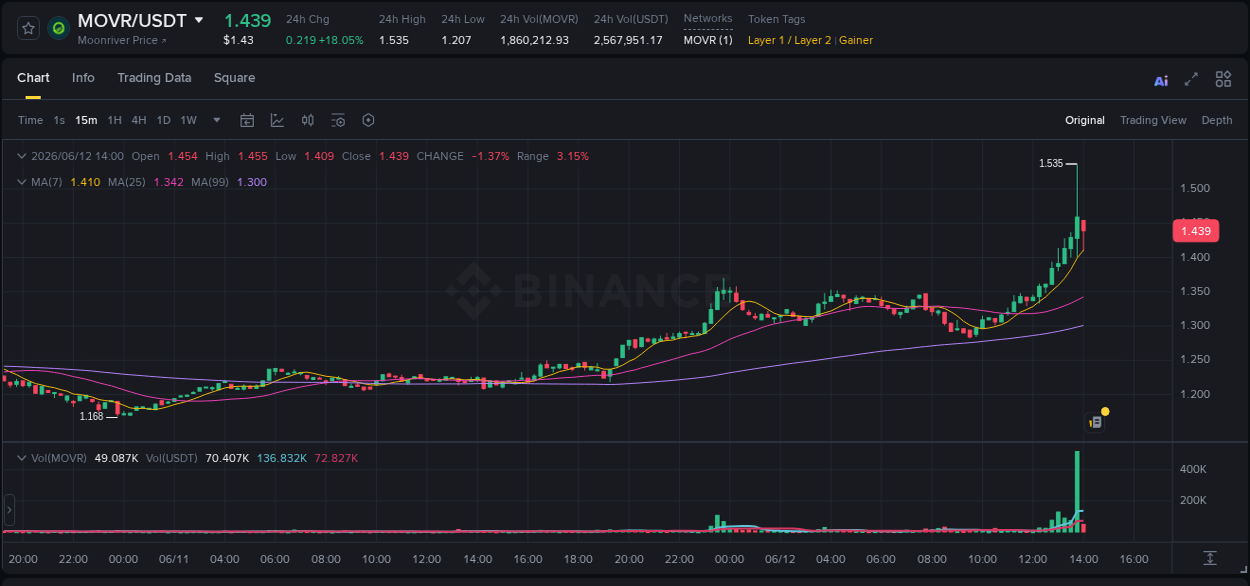Click the Range 3.15% readout
Screen dimensions: 1250x586
(x=553, y=156)
